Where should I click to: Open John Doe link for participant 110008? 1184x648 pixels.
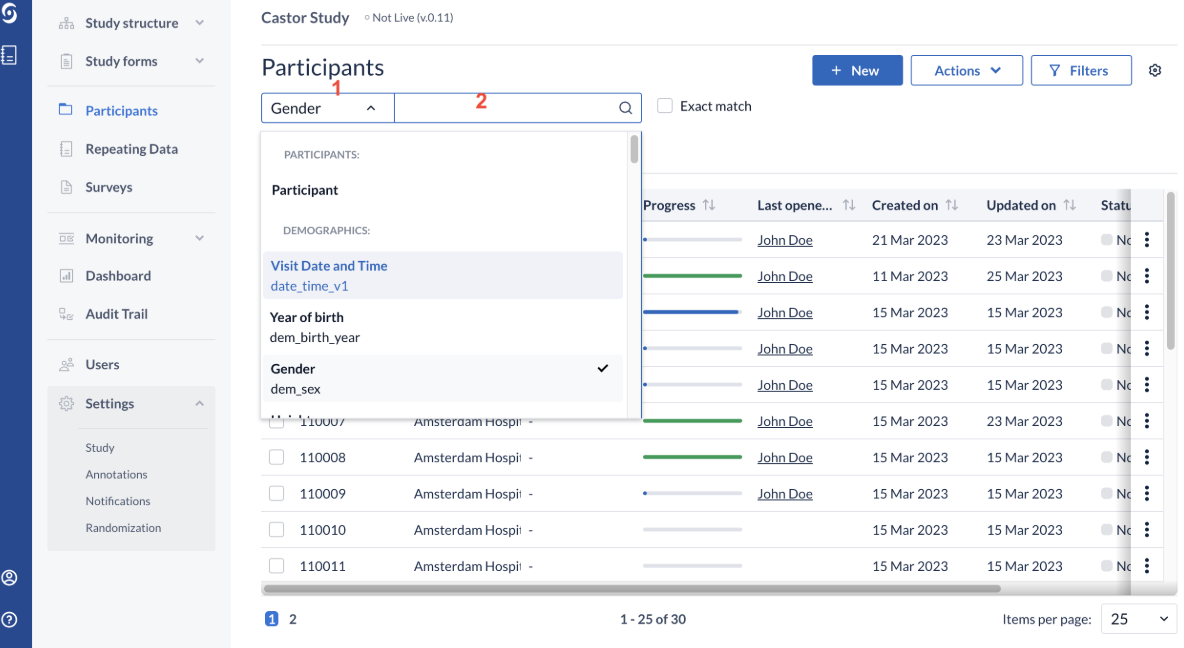(x=785, y=458)
